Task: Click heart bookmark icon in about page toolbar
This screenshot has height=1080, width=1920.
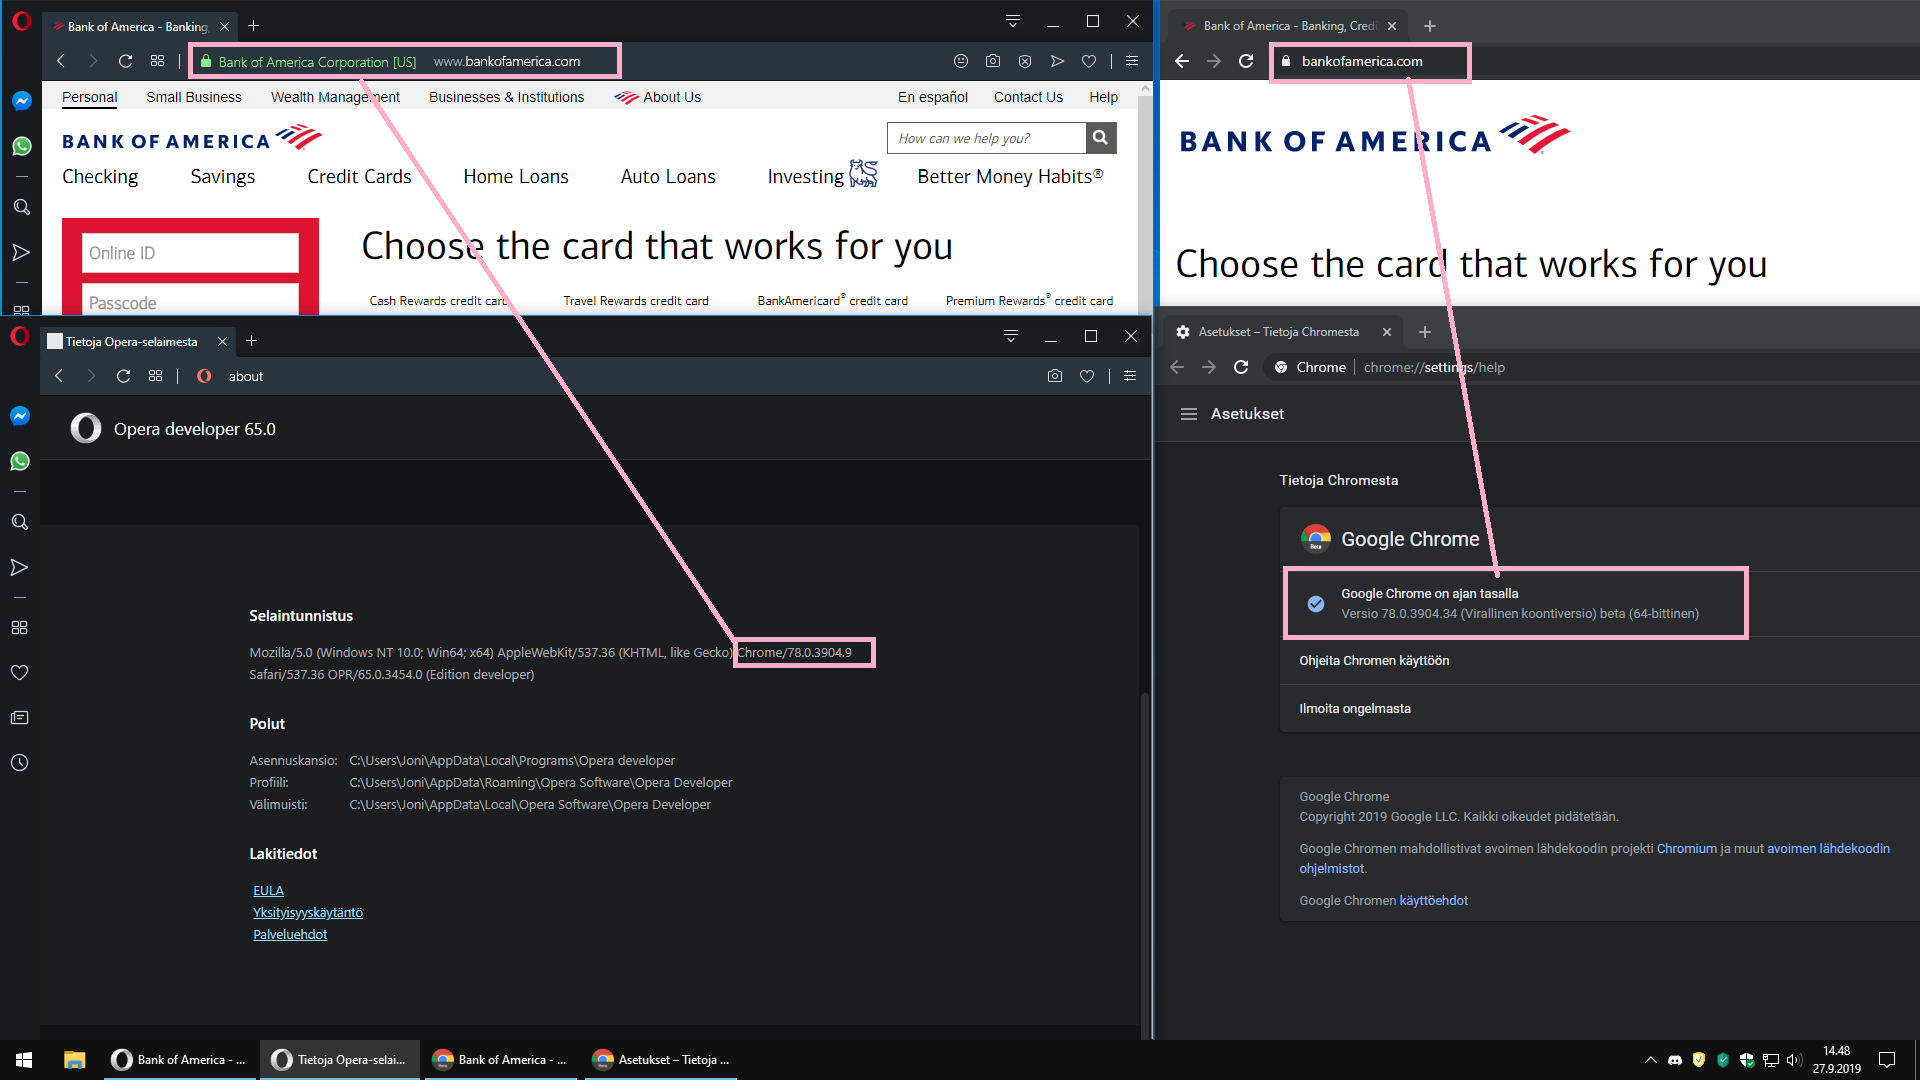Action: [x=1087, y=376]
